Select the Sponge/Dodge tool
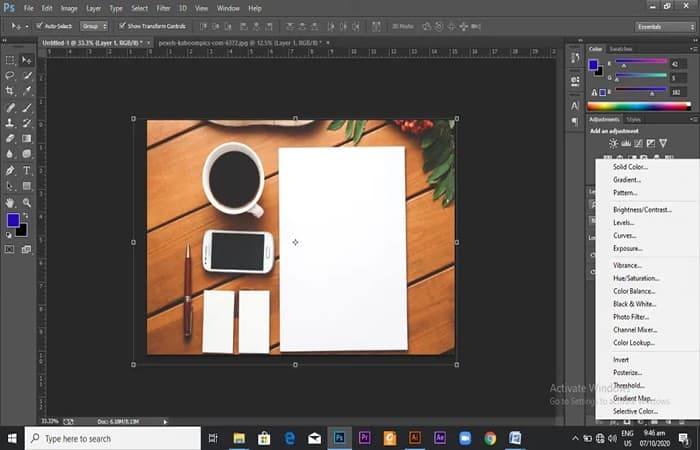This screenshot has width=700, height=450. click(26, 154)
